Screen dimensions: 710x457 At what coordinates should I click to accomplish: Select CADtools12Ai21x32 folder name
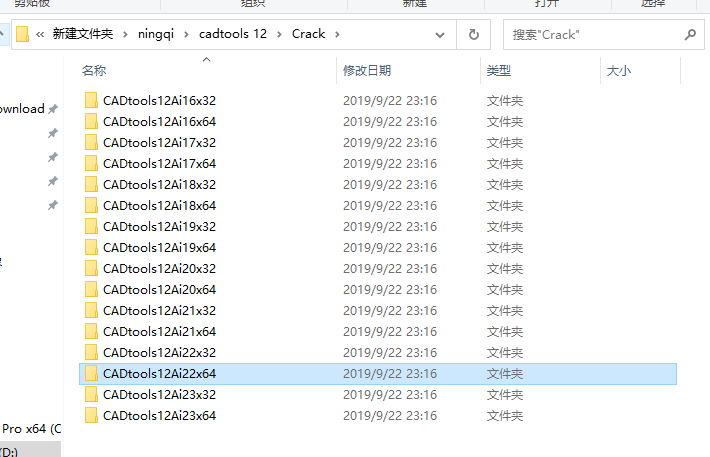(159, 311)
